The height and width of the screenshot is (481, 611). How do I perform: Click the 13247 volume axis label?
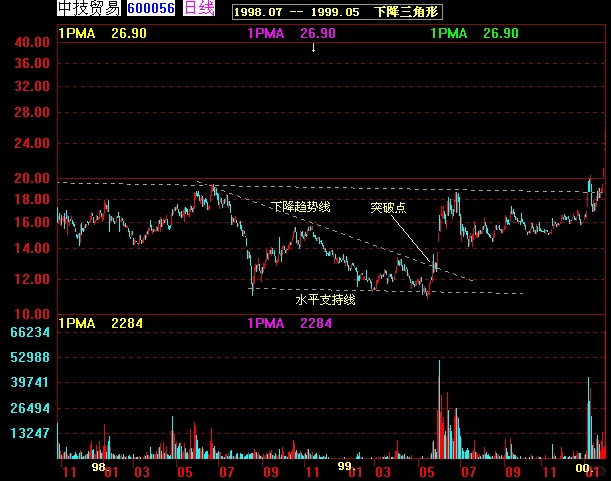30,433
